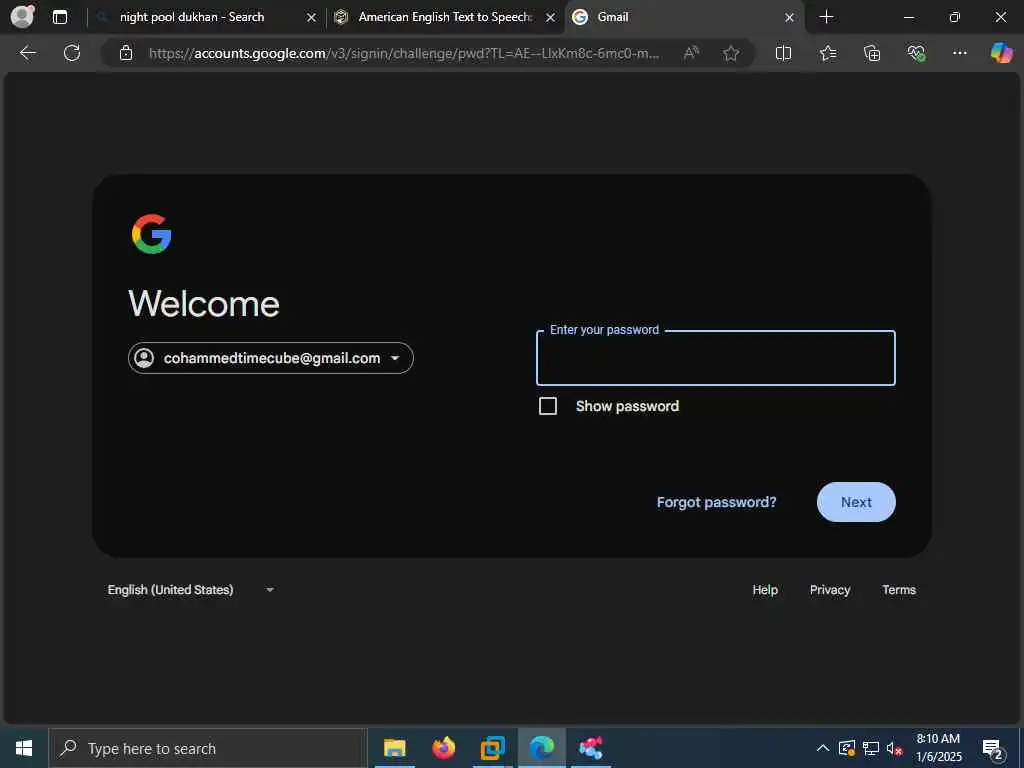Screen dimensions: 1024x768
Task: Focus the Enter your password field
Action: (715, 358)
